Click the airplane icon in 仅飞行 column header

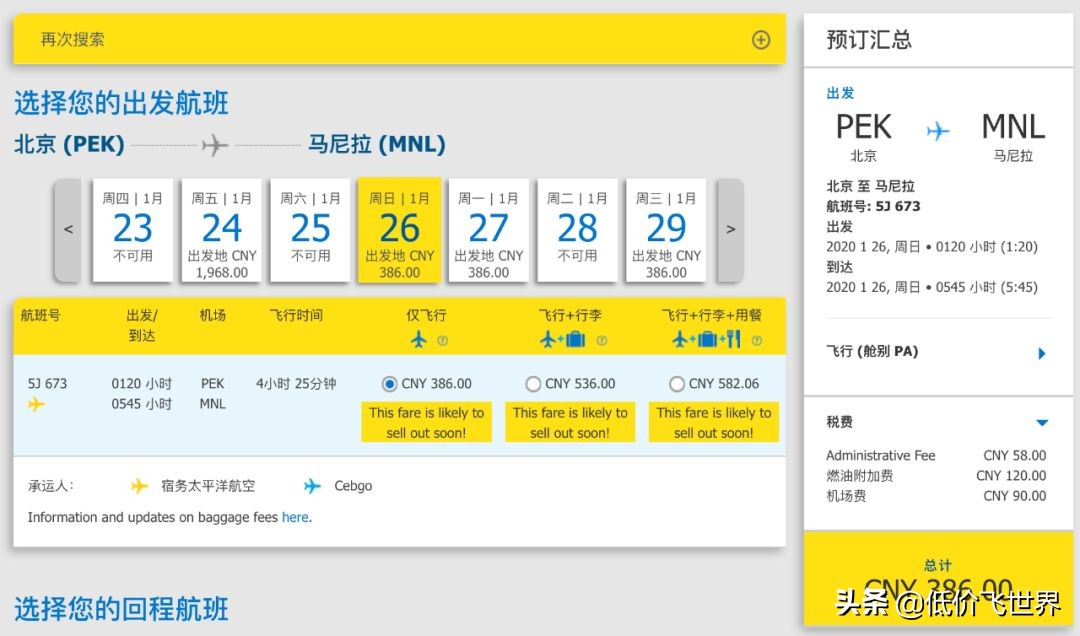[420, 341]
